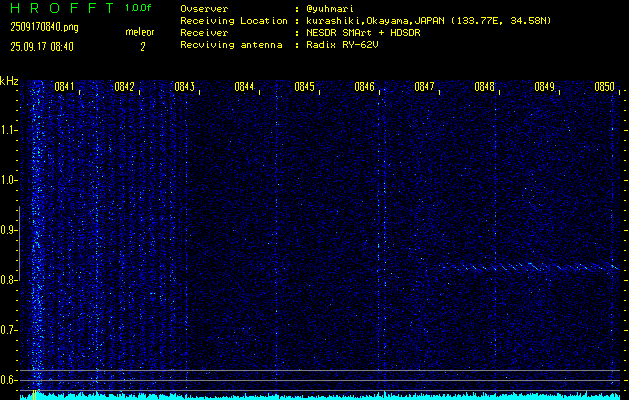The height and width of the screenshot is (400, 629).
Task: Click the 0841 time marker
Action: [64, 87]
